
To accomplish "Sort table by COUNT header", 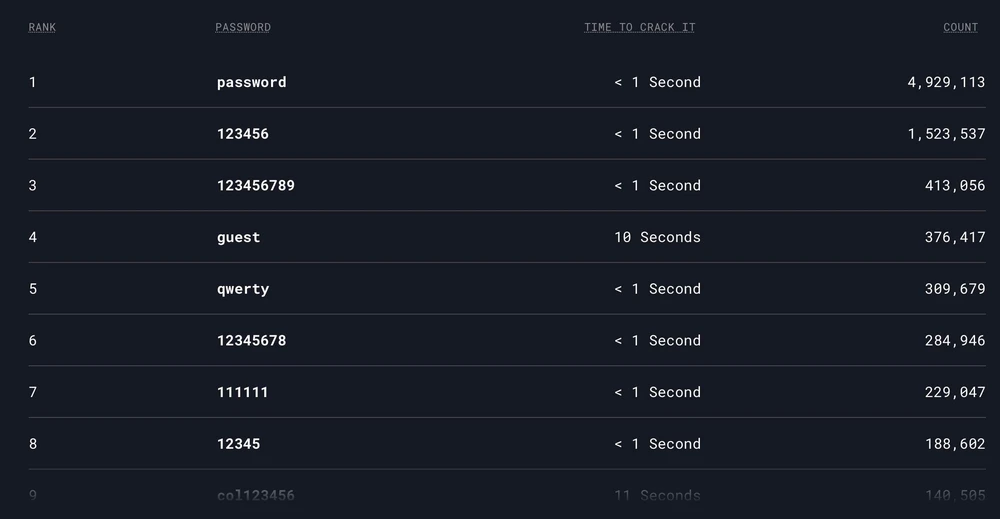I will click(960, 27).
